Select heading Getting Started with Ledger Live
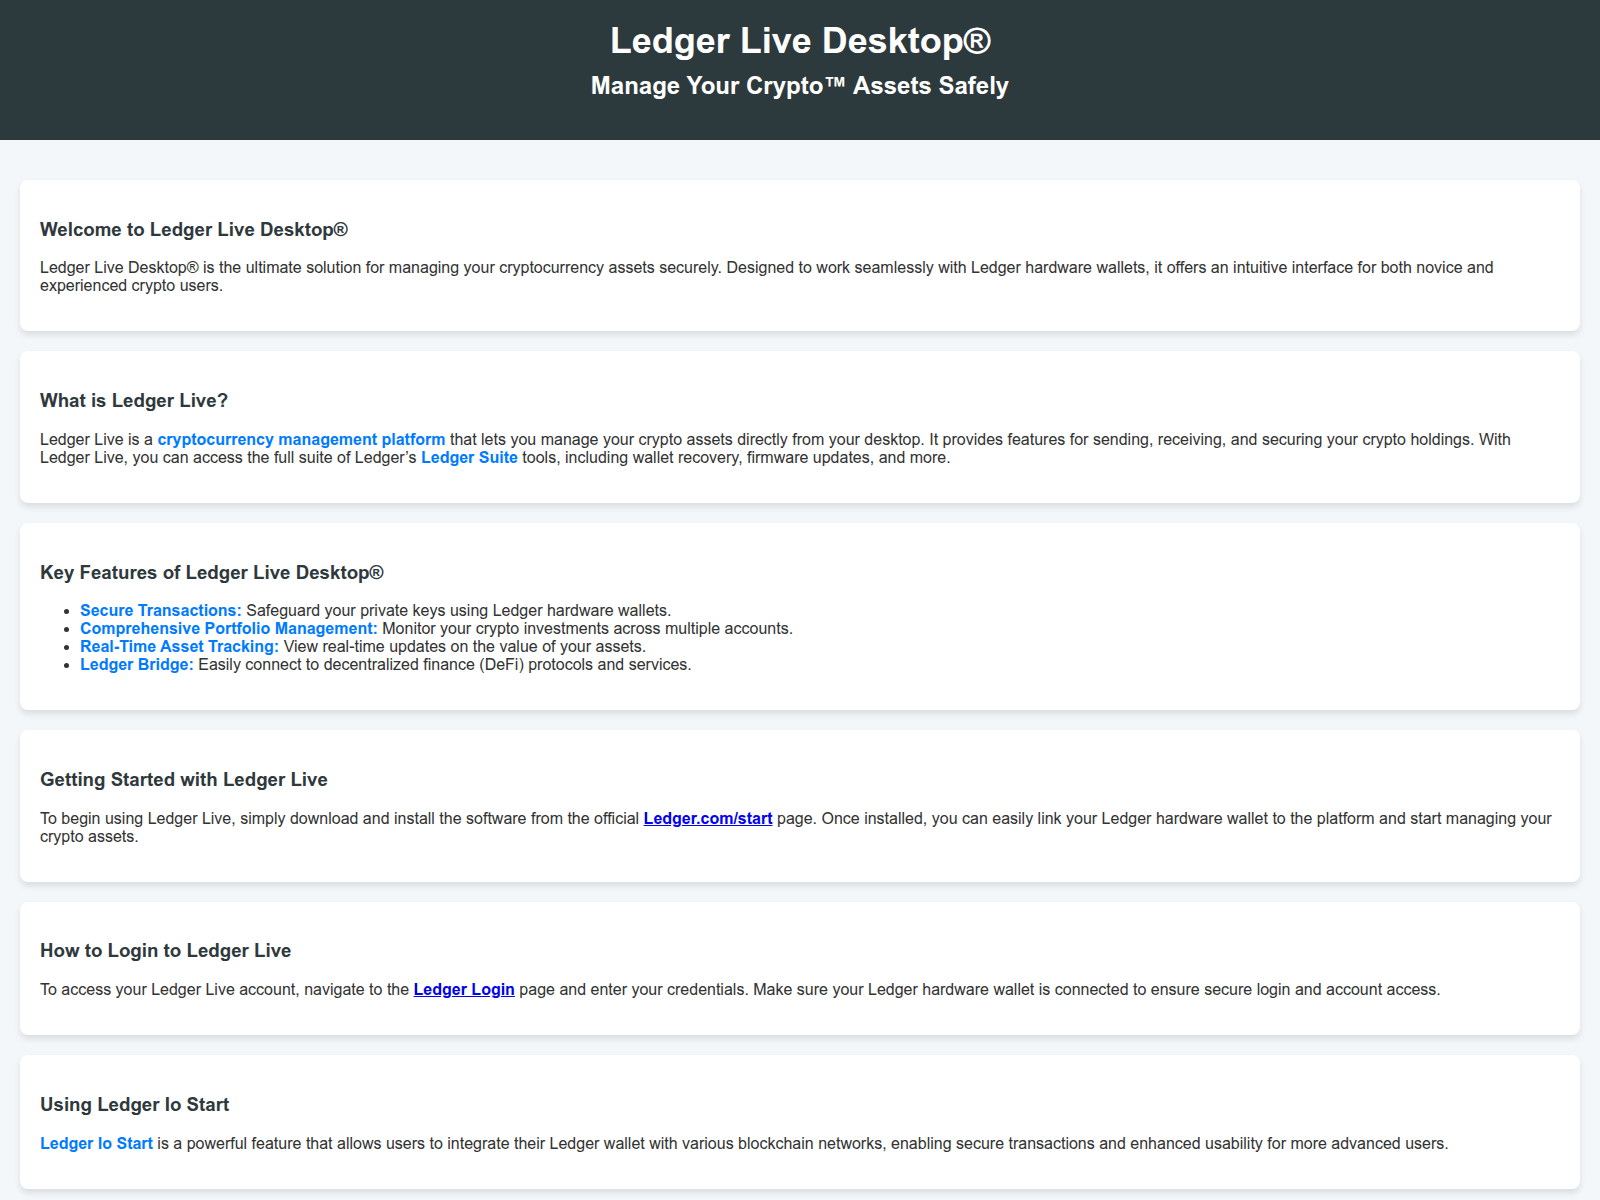The image size is (1600, 1200). pyautogui.click(x=184, y=780)
